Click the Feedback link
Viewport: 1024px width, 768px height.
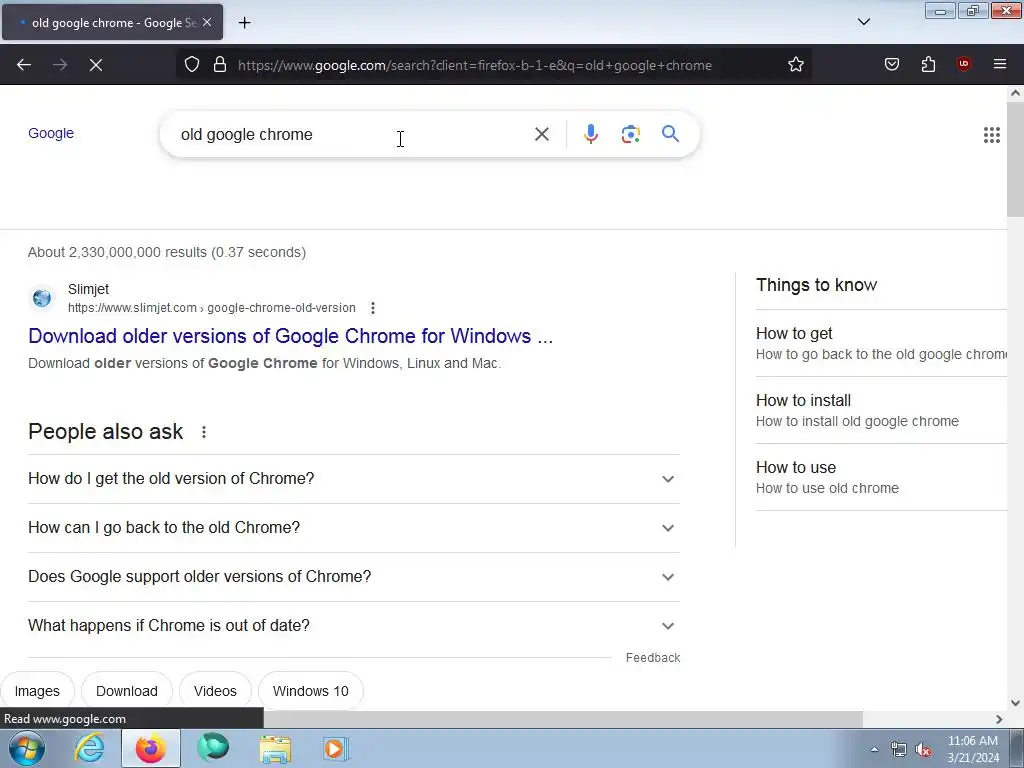click(652, 658)
